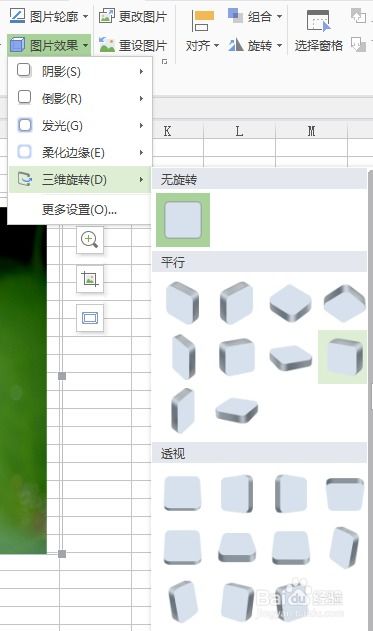Open the 选择窗格 selection pane
The height and width of the screenshot is (631, 373).
[318, 31]
